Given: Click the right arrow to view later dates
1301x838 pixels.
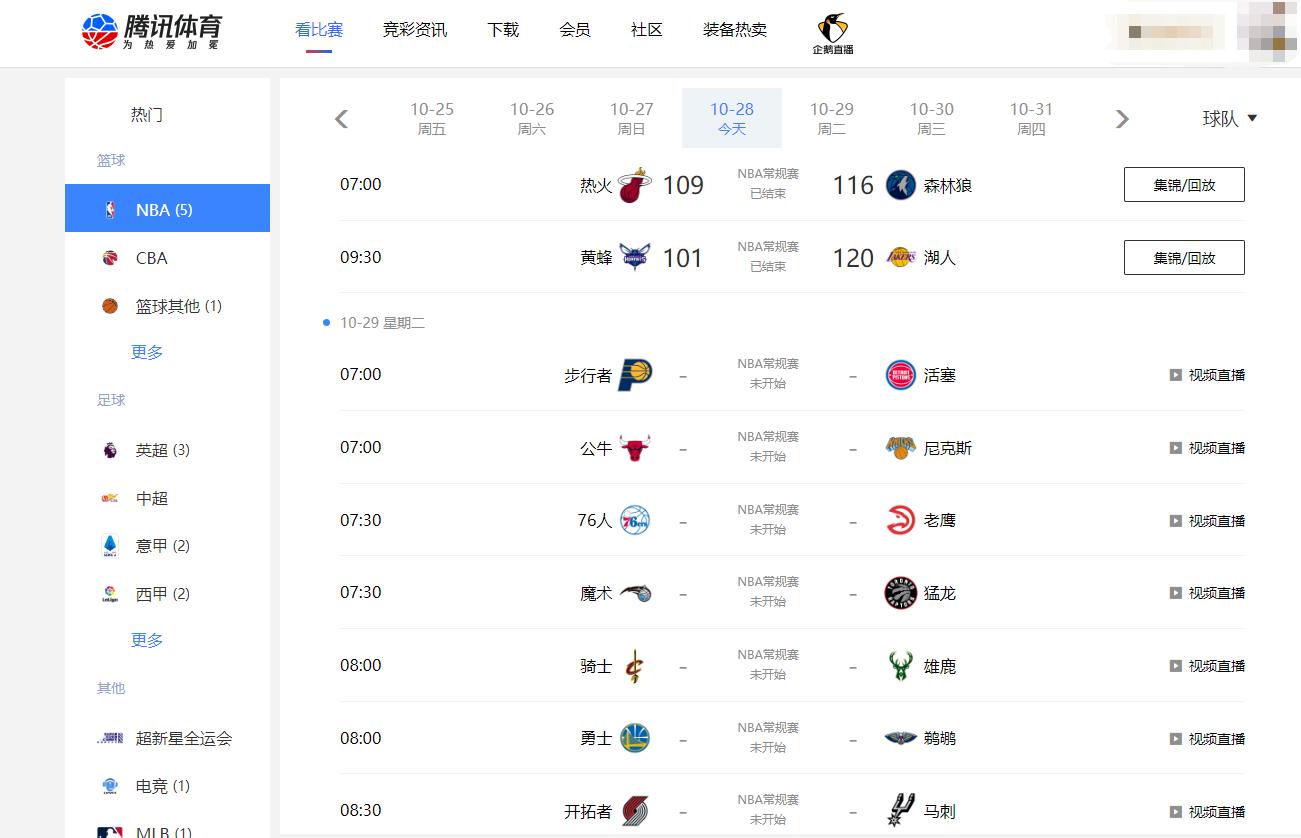Looking at the screenshot, I should coord(1121,118).
